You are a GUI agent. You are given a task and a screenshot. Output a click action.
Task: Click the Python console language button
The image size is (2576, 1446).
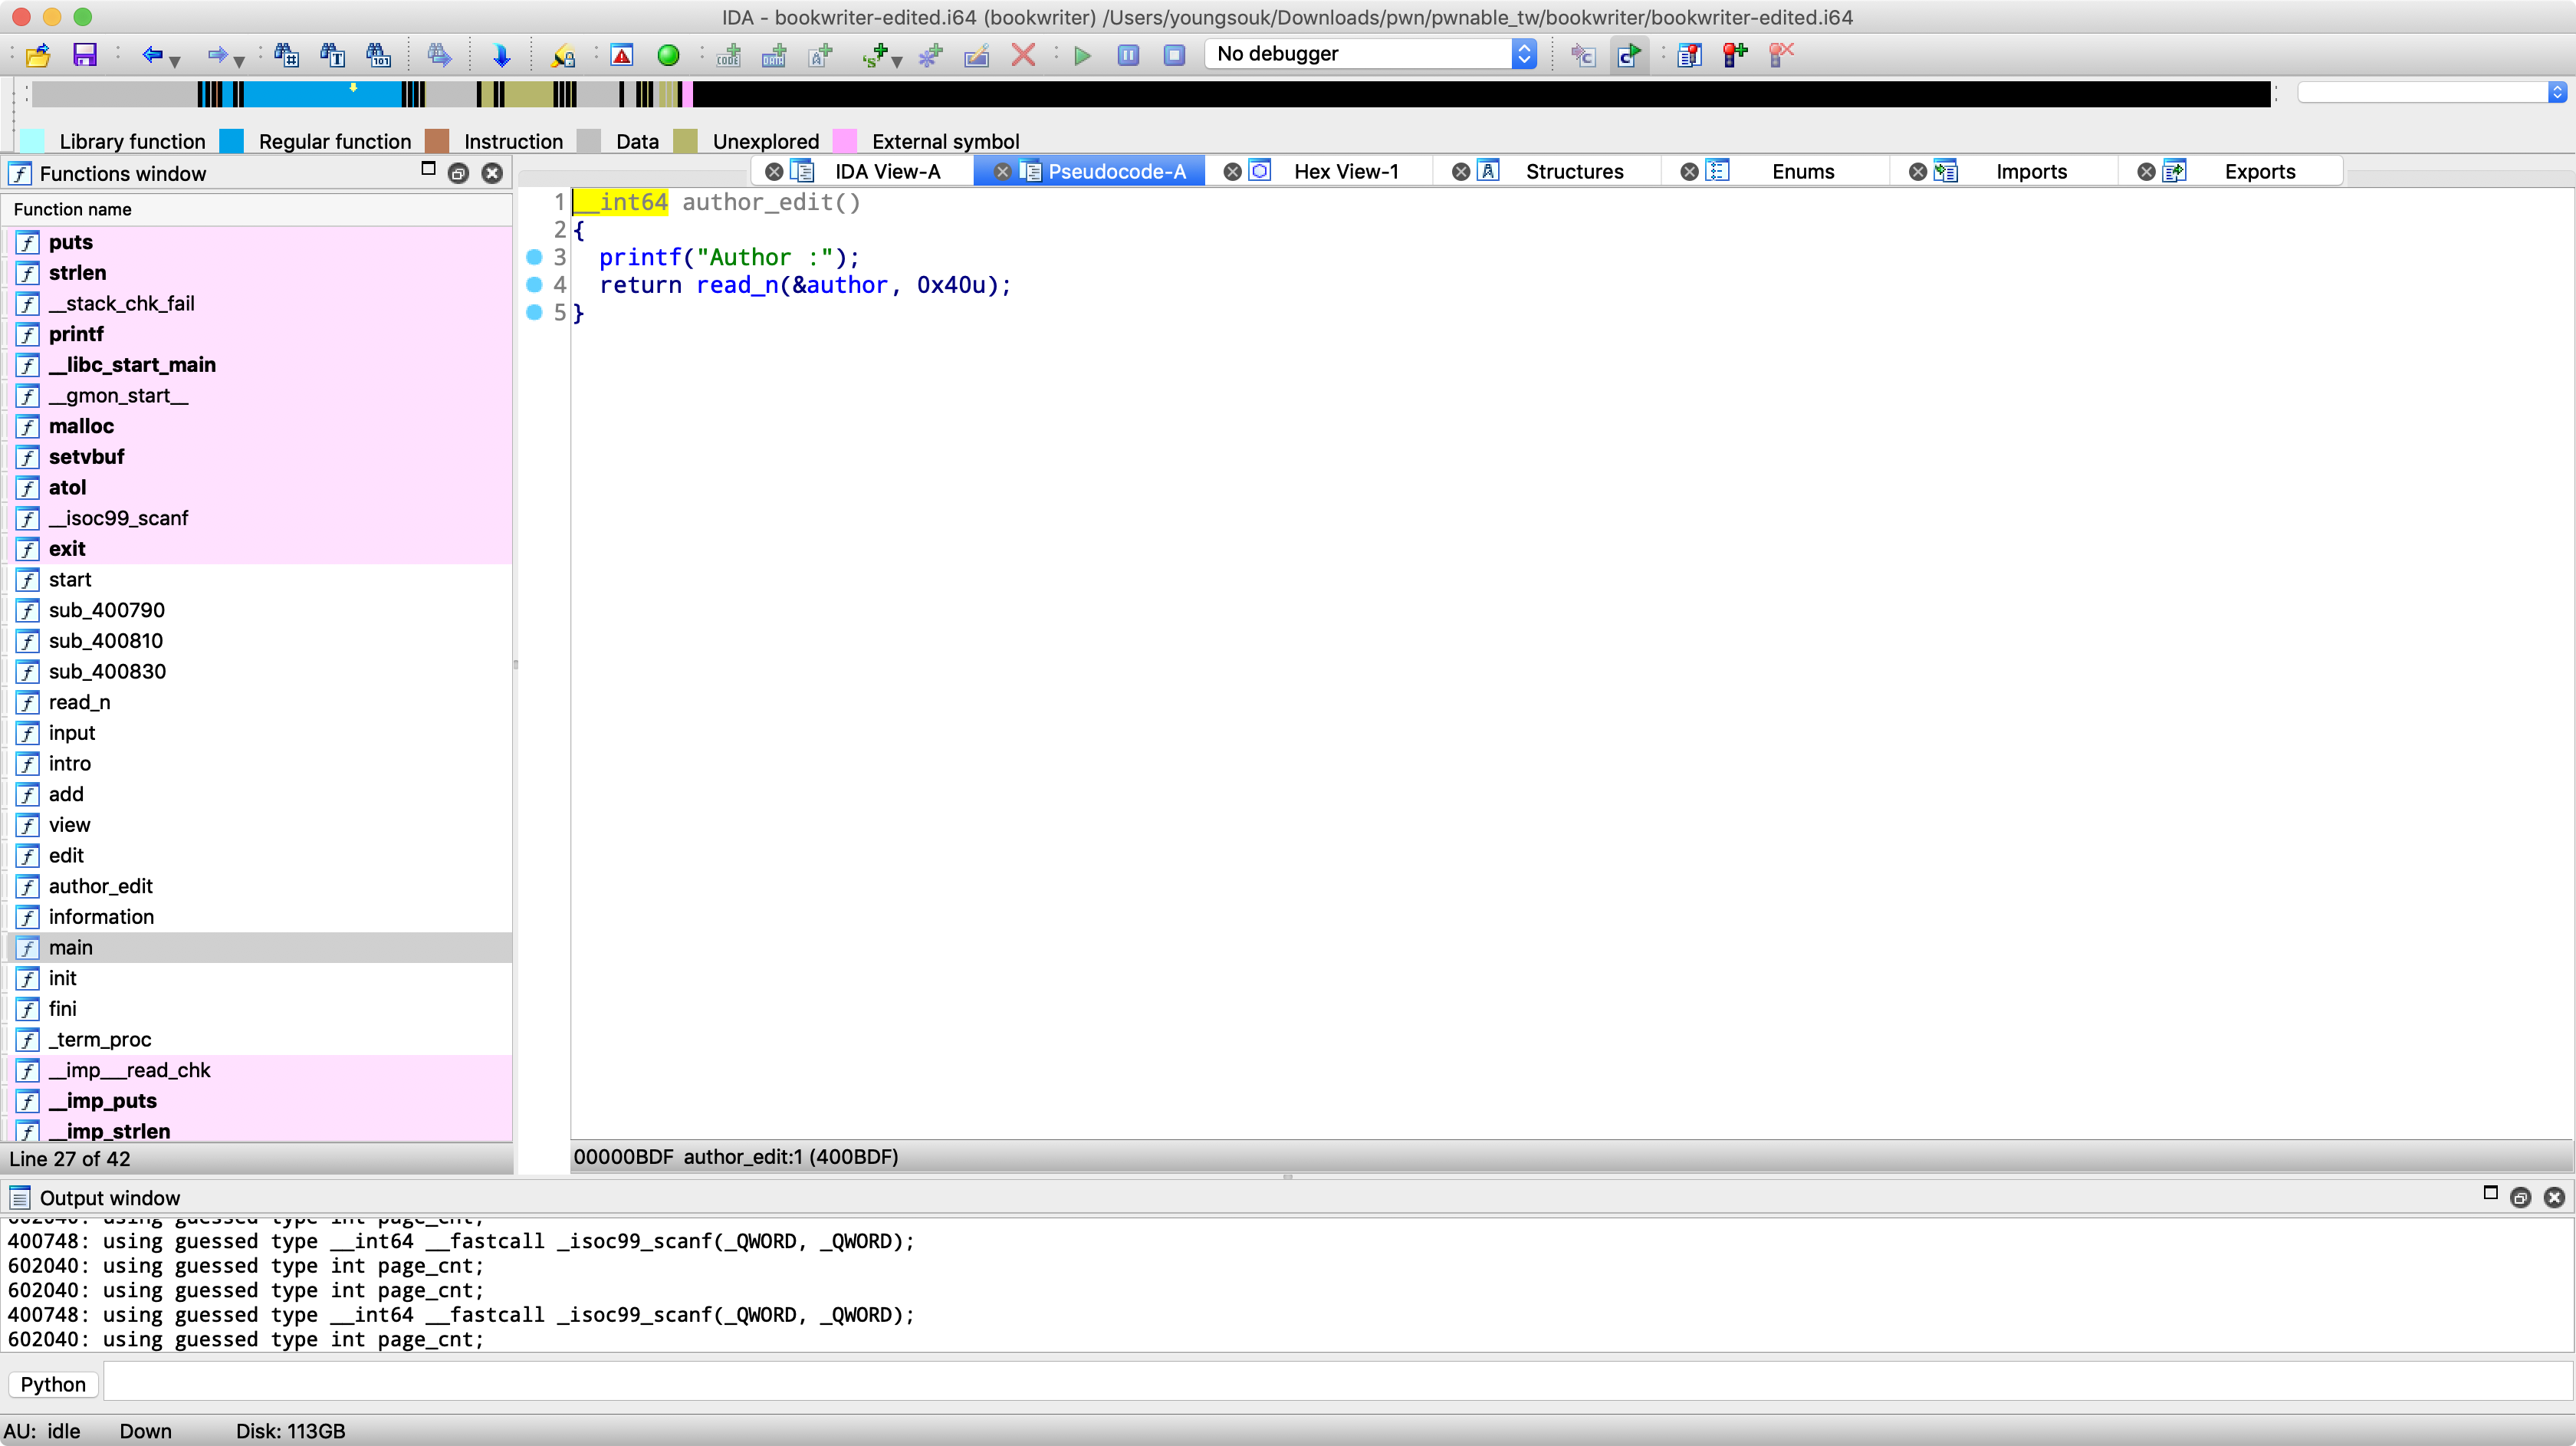(53, 1384)
